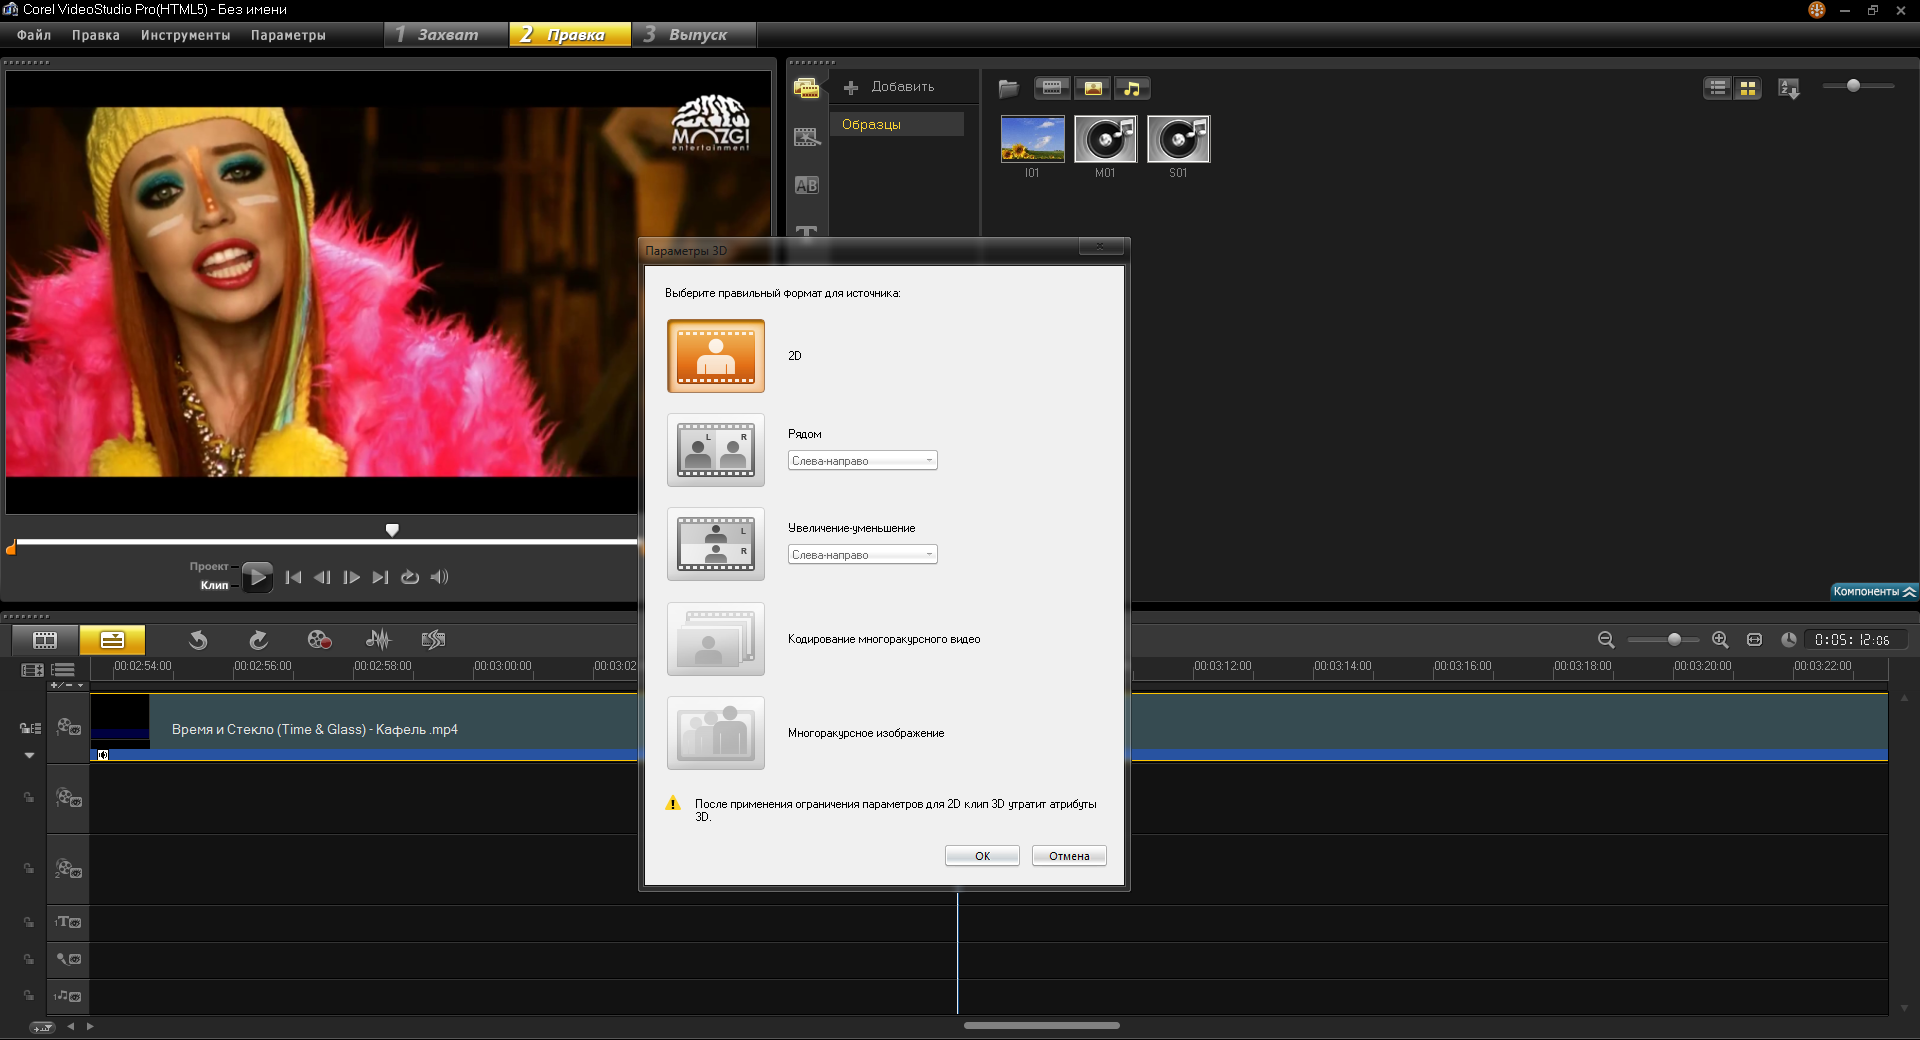The width and height of the screenshot is (1920, 1040).
Task: Open the Transitions library icon
Action: (806, 137)
